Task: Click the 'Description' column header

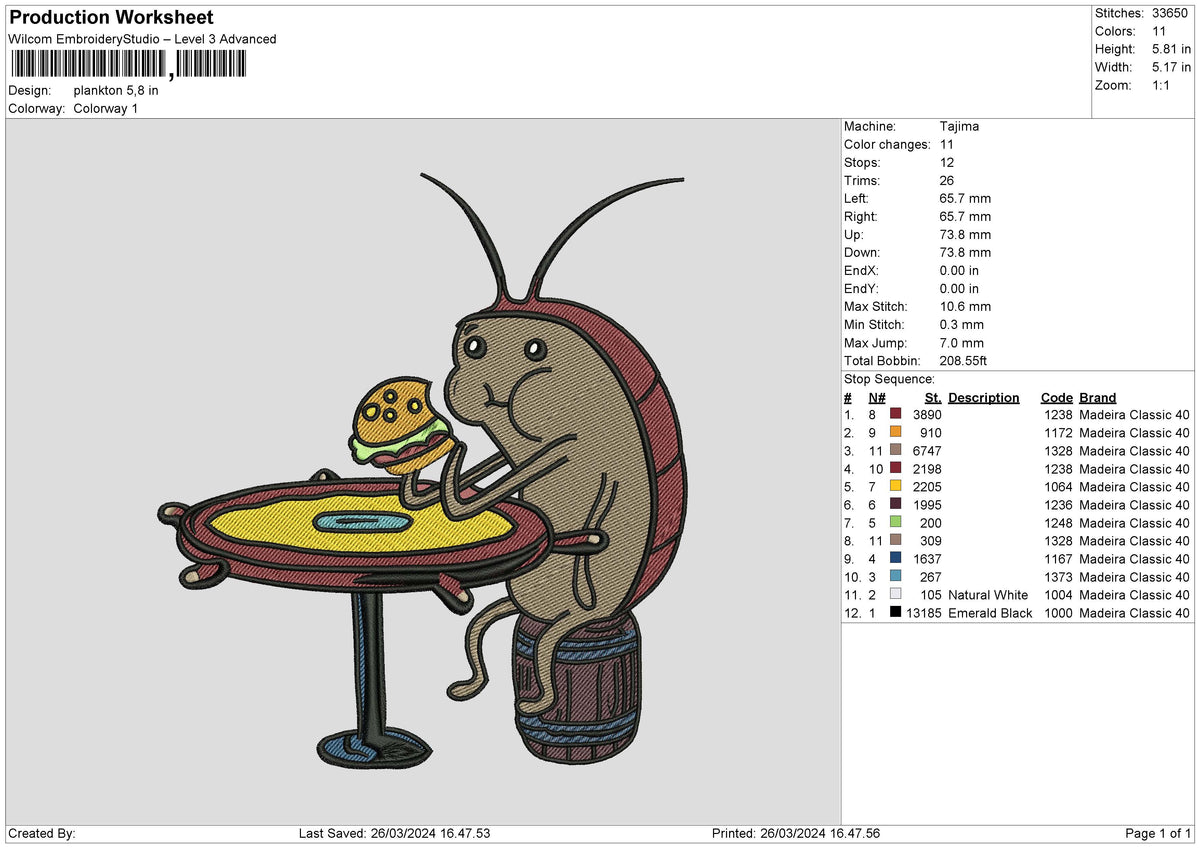Action: (x=984, y=397)
